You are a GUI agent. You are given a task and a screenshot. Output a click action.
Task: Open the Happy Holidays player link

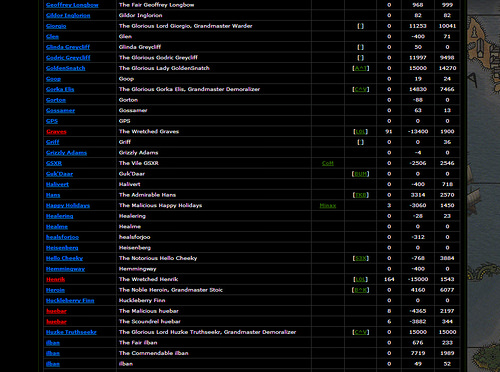coord(68,206)
